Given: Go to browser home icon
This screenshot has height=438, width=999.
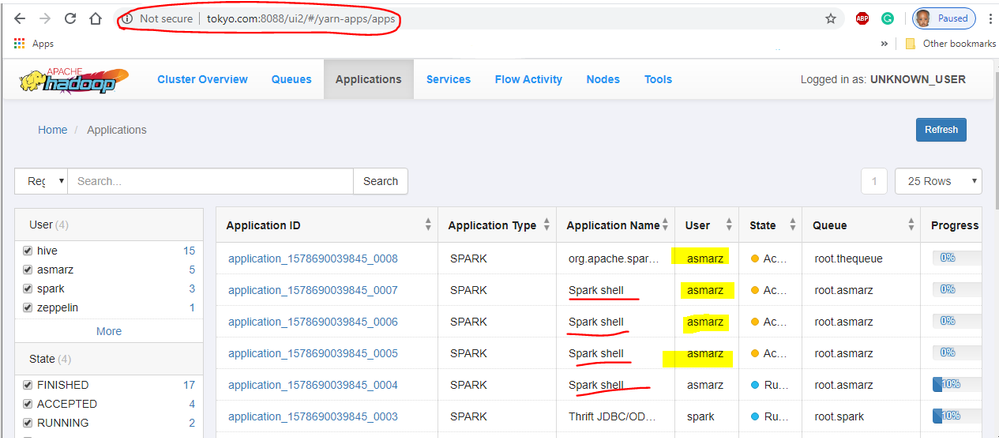Looking at the screenshot, I should [x=95, y=18].
